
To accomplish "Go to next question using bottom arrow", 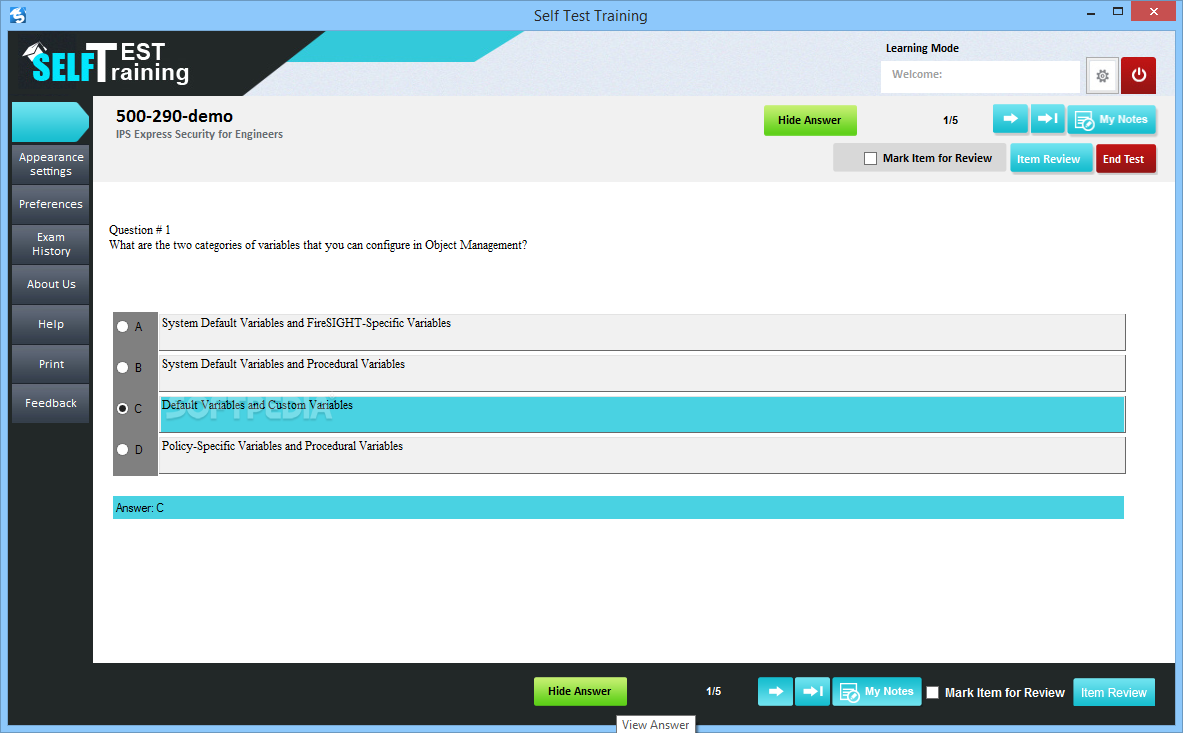I will (x=776, y=691).
